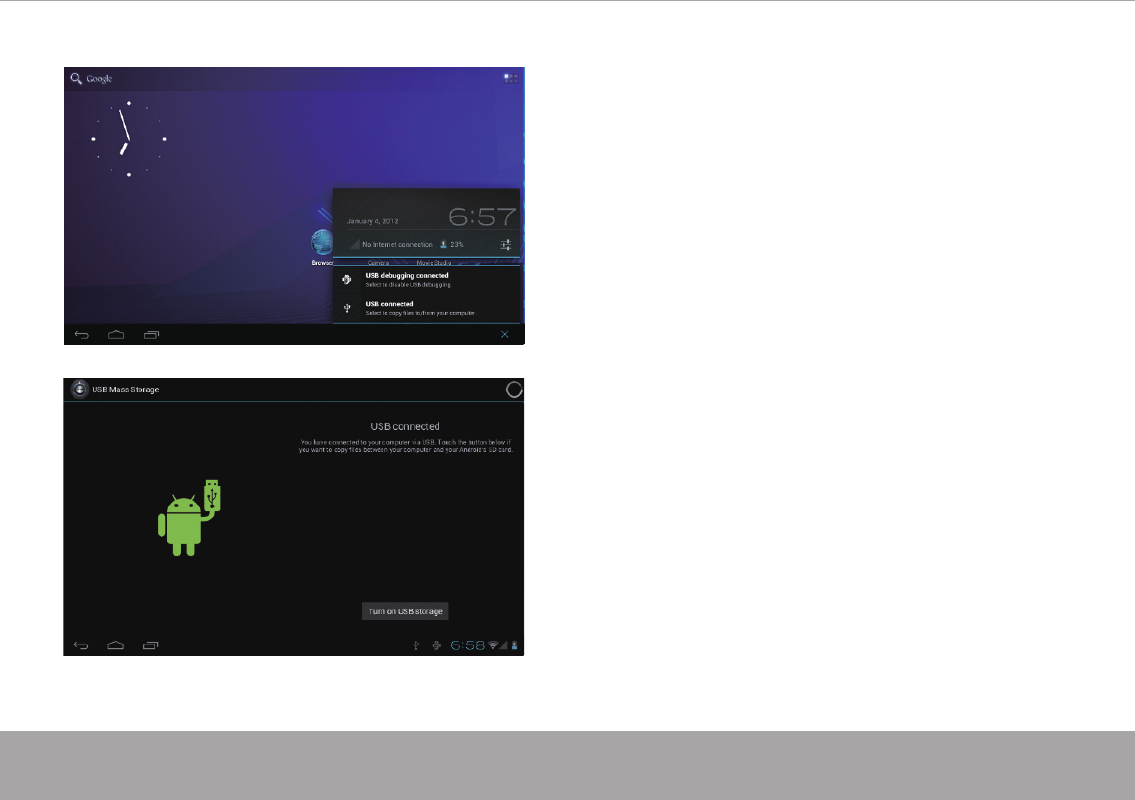The image size is (1135, 800).
Task: Click the 6:57 time in notification panel
Action: coord(482,216)
